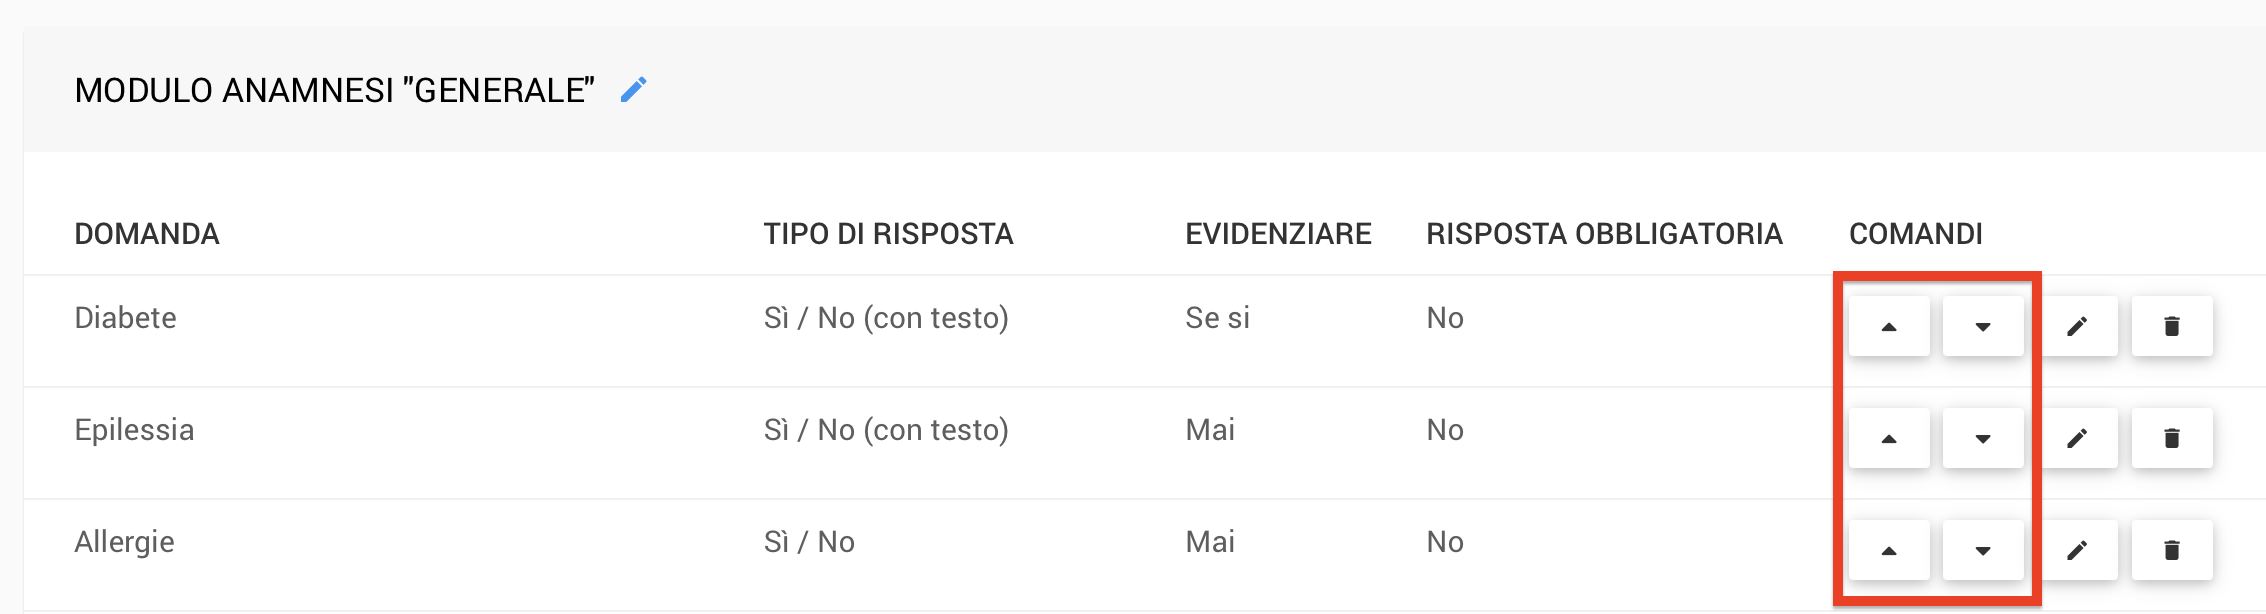
Task: Move the Diabete question up
Action: pyautogui.click(x=1889, y=326)
